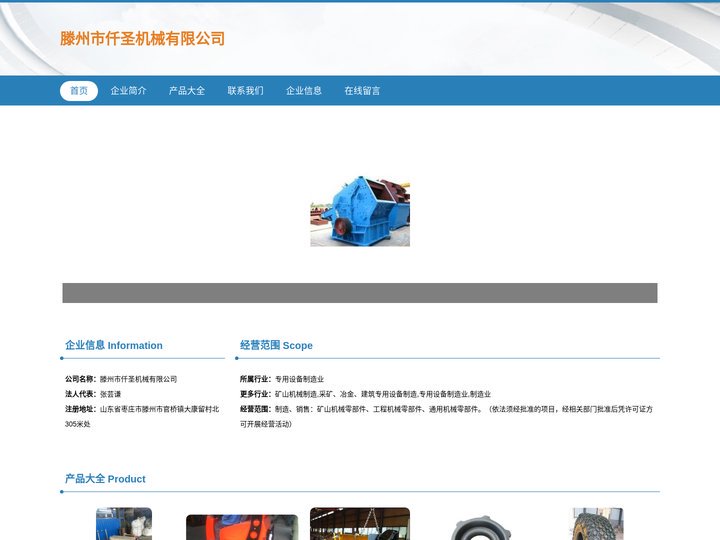Select 联系我们 navigation link
The image size is (720, 540).
click(246, 91)
